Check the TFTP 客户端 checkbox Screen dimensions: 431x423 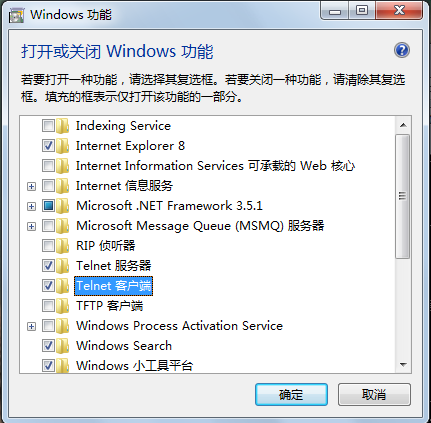click(x=48, y=306)
